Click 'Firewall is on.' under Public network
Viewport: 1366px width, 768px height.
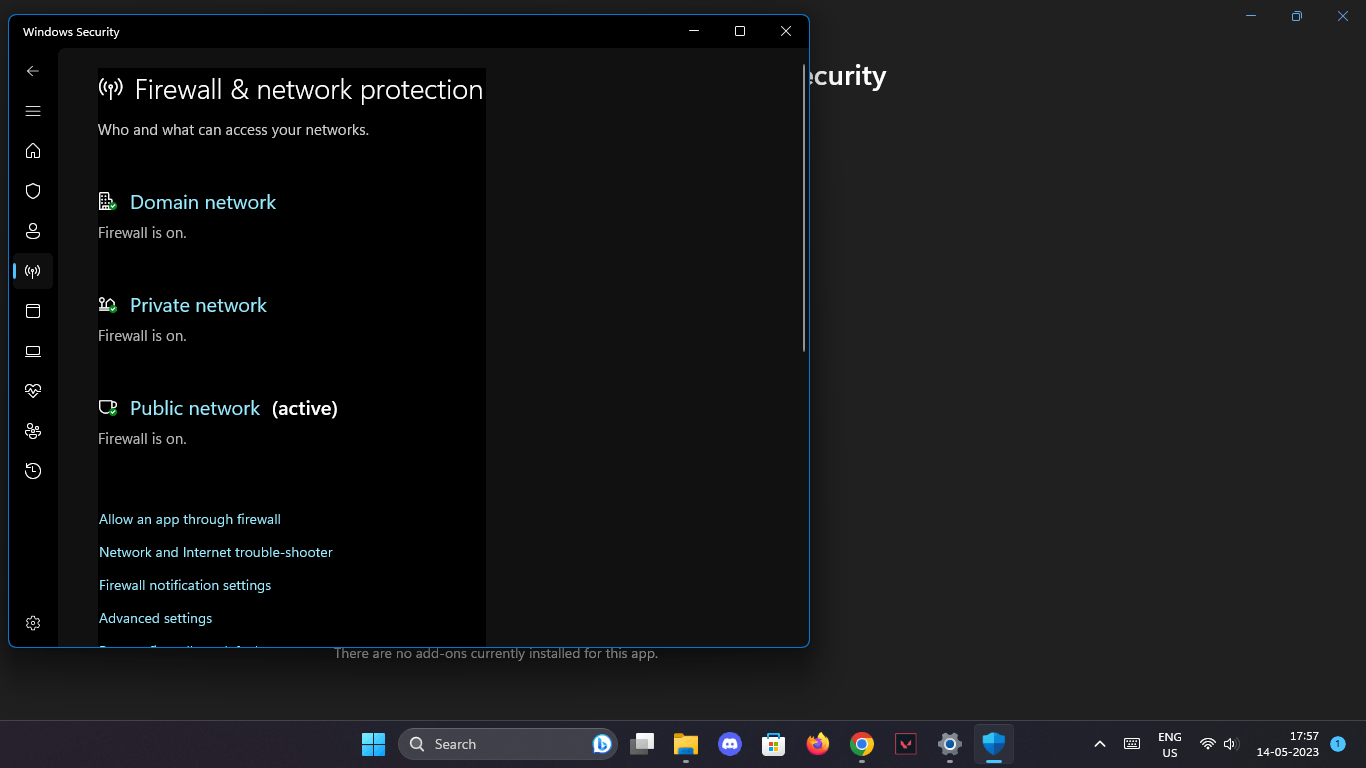[x=142, y=439]
